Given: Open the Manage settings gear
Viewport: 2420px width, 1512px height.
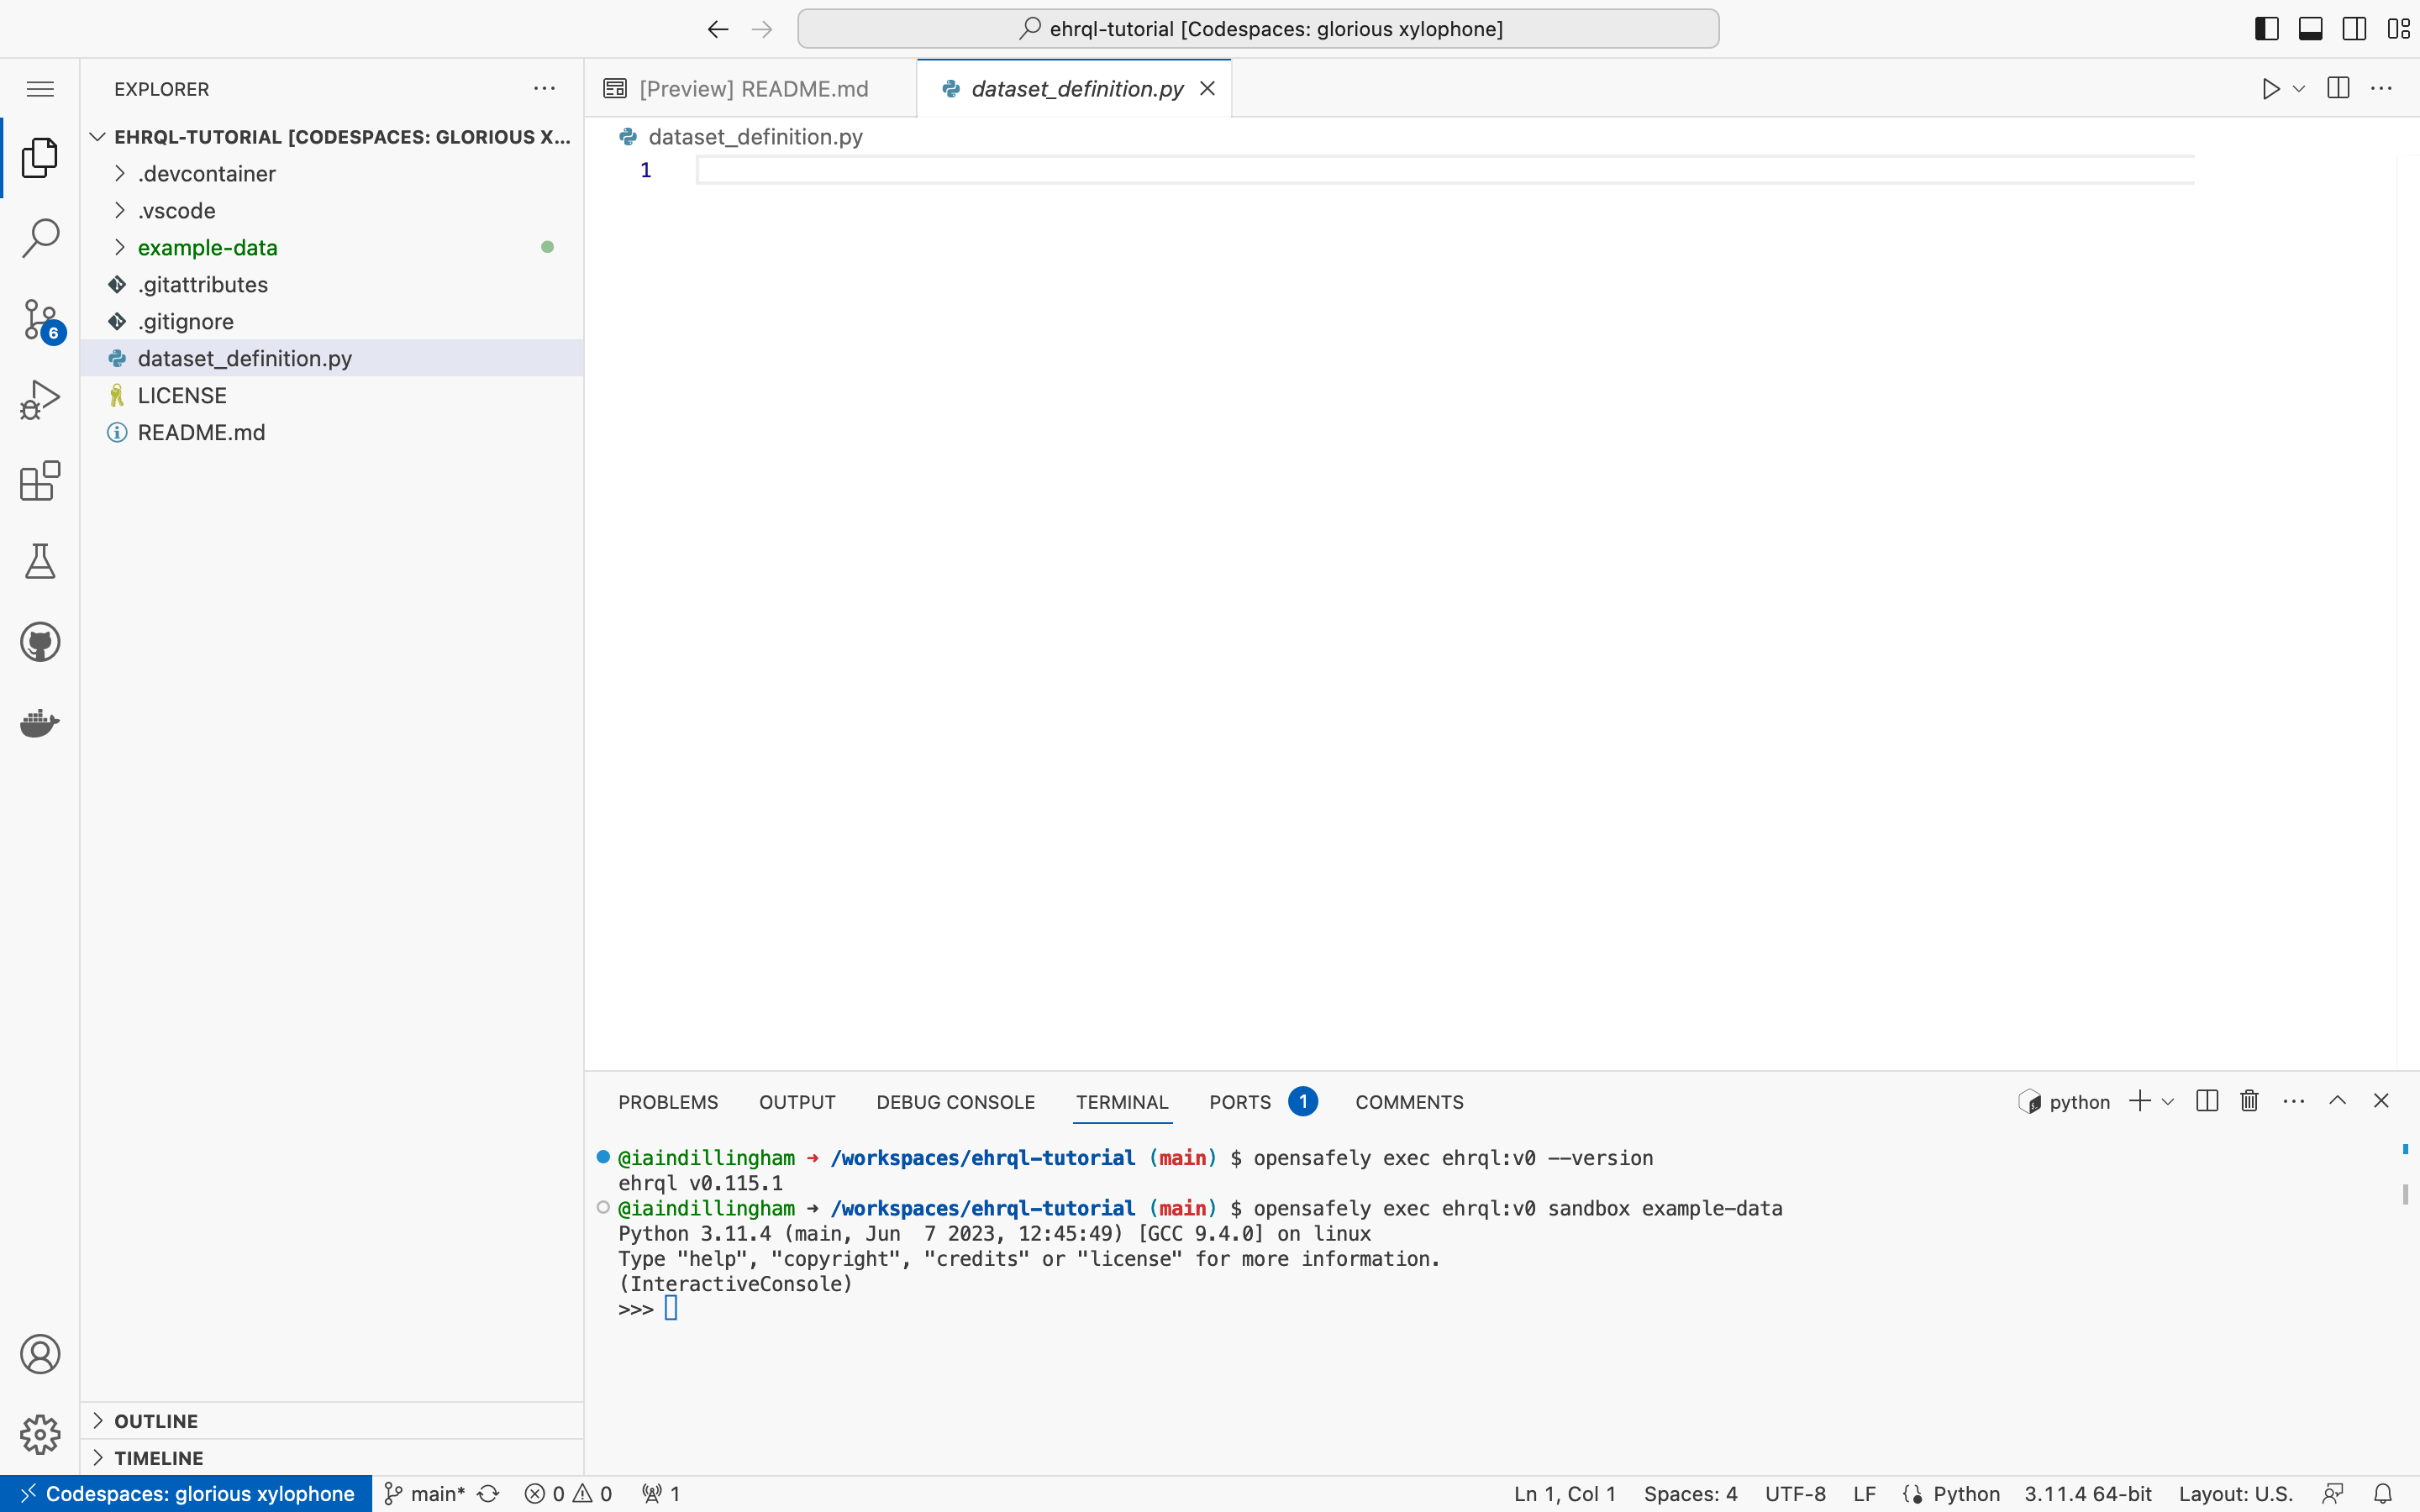Looking at the screenshot, I should click(40, 1435).
